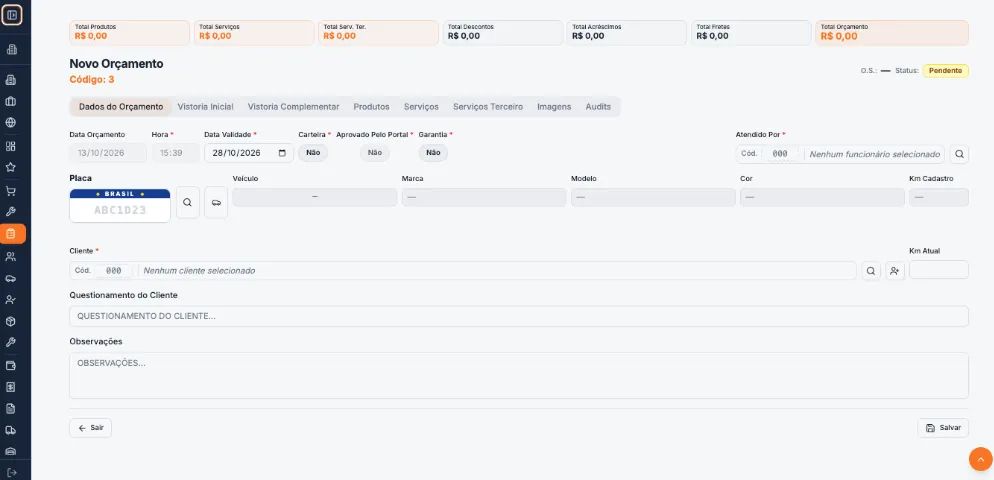This screenshot has height=480, width=994.
Task: Open calendar picker in Data Validade field
Action: click(x=282, y=153)
